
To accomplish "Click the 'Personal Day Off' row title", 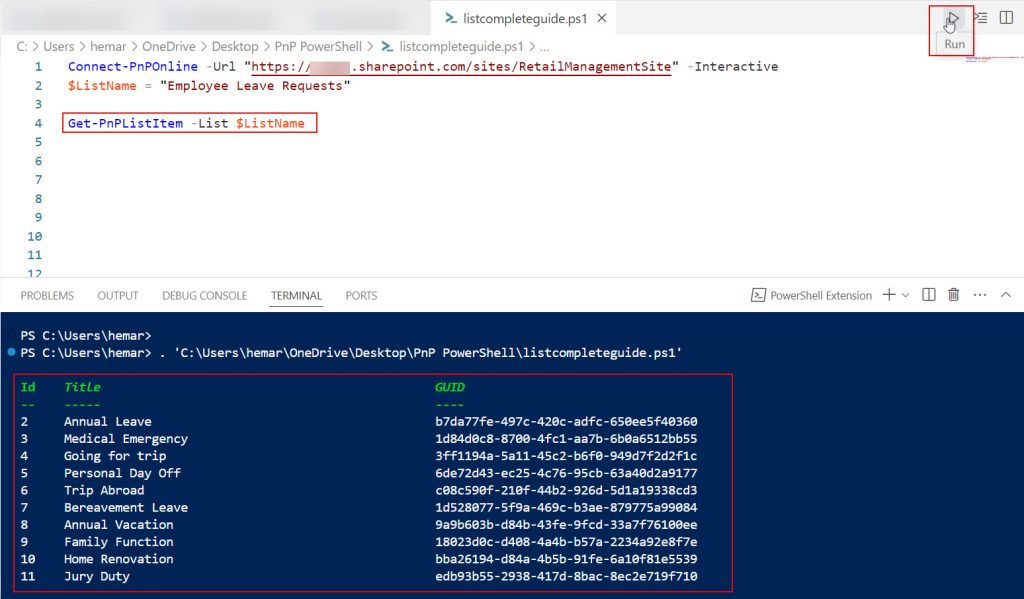I will coord(122,472).
